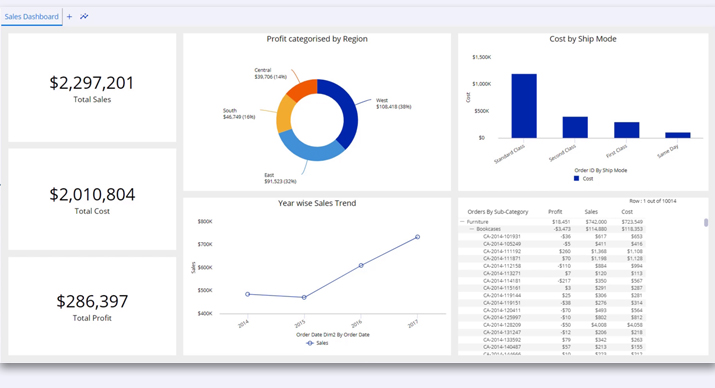Click the Central $39,706 (14%) label
The image size is (715, 388).
pos(270,73)
